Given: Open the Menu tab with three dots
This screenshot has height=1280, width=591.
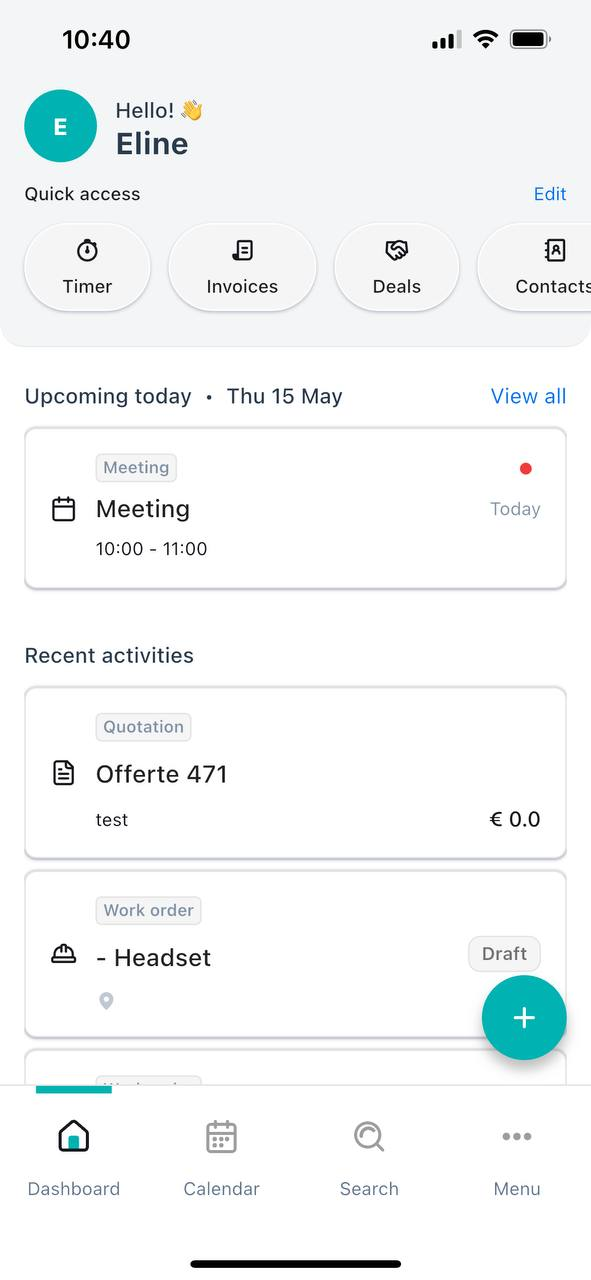Looking at the screenshot, I should click(x=517, y=1159).
